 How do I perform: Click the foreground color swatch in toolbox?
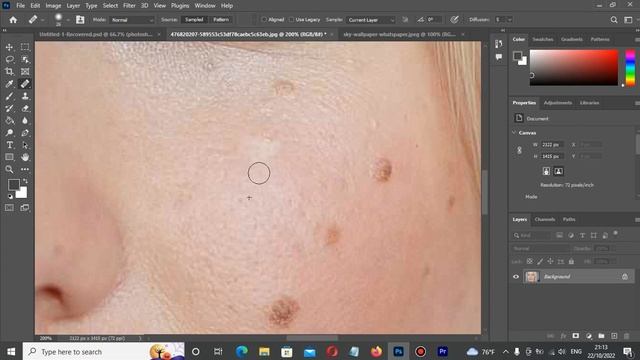tap(13, 185)
